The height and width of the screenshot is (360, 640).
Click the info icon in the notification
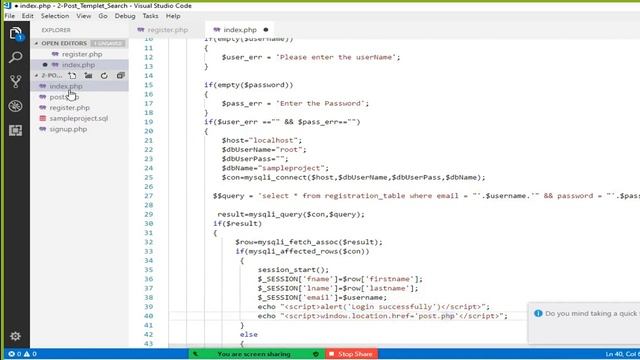[538, 313]
